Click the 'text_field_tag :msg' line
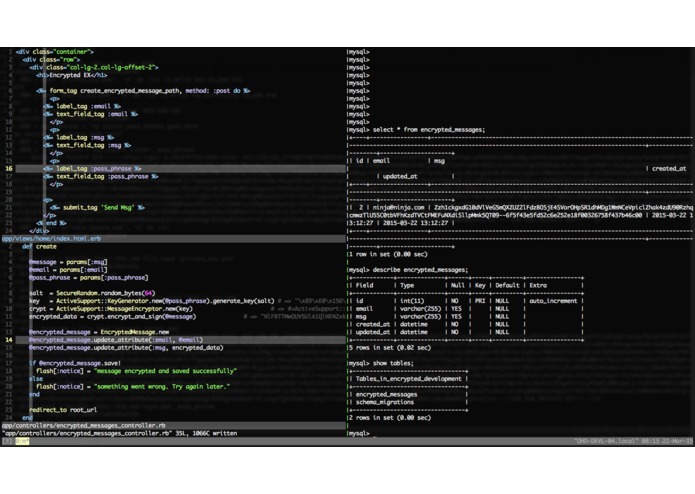The image size is (695, 494). 87,145
